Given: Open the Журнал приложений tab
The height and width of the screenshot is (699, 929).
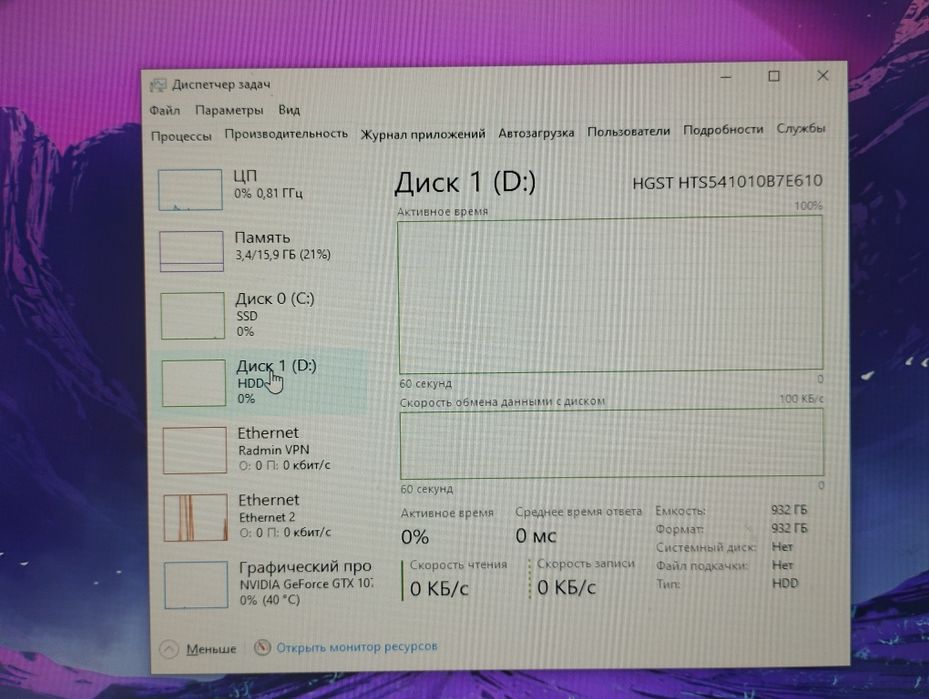Looking at the screenshot, I should (x=423, y=134).
